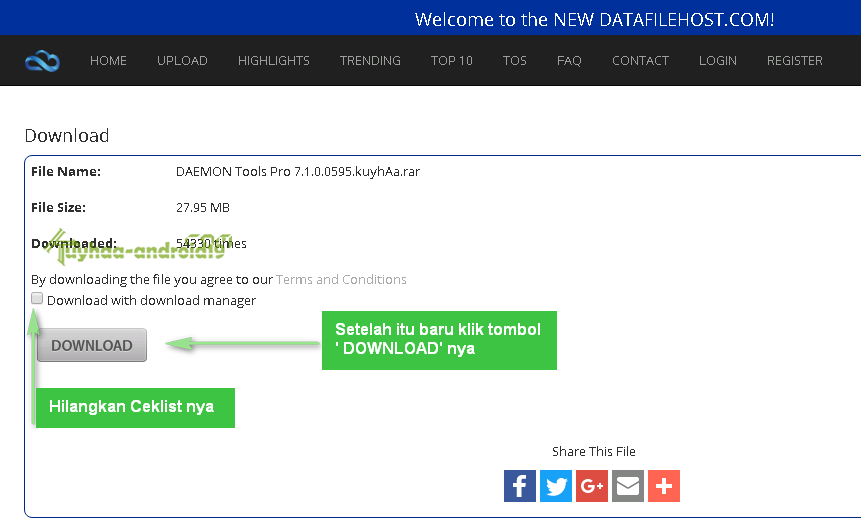The width and height of the screenshot is (861, 521).
Task: Open the FAQ page
Action: (569, 60)
